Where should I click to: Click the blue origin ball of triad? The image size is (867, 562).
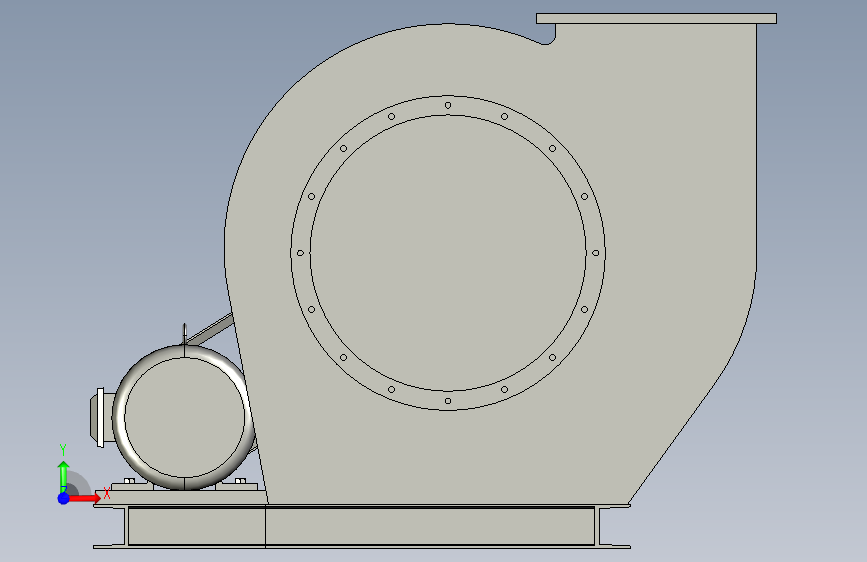[64, 498]
